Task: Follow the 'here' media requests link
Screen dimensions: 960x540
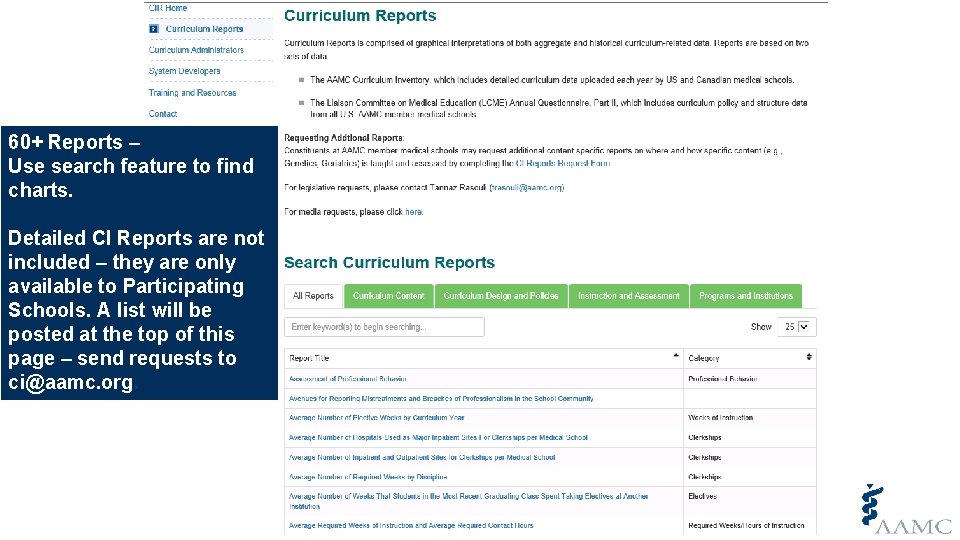Action: (x=413, y=212)
